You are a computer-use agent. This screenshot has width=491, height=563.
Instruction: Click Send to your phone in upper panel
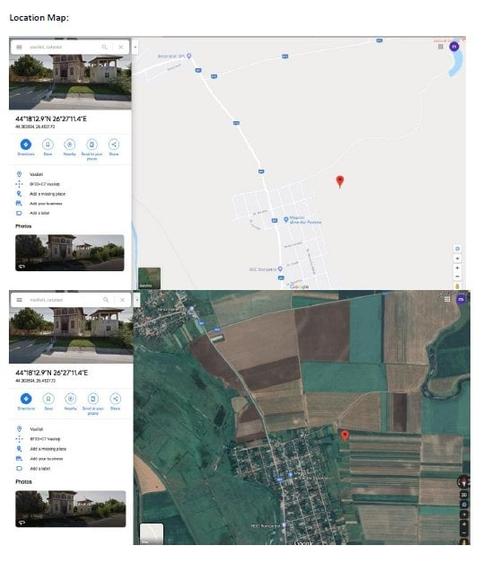coord(92,149)
